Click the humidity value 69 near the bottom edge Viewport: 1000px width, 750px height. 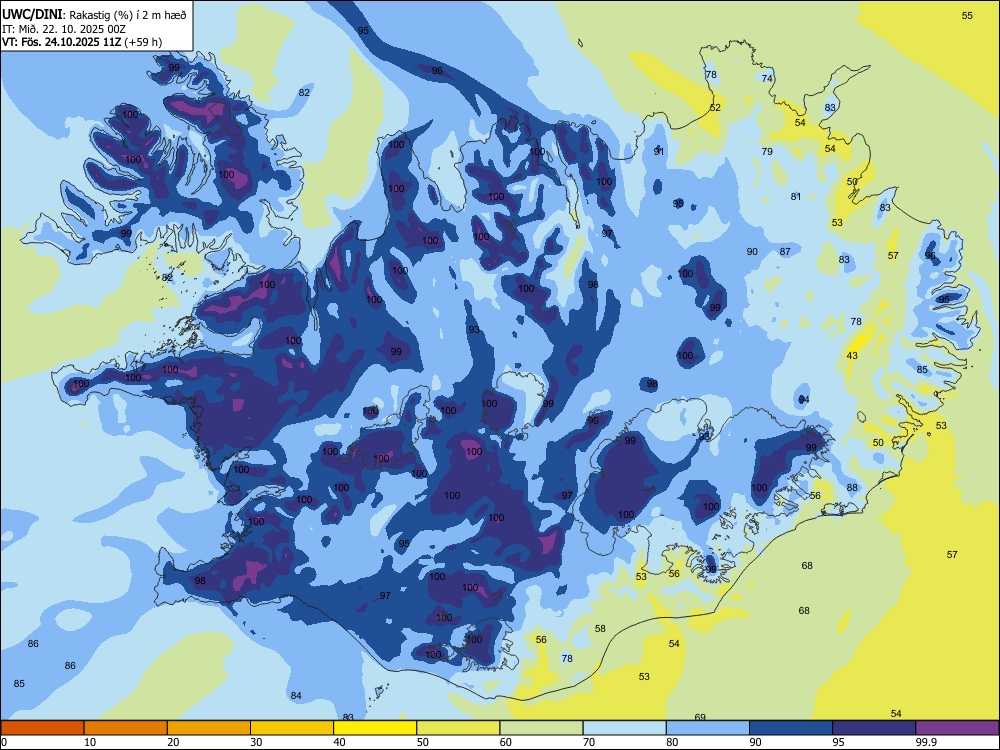[x=700, y=717]
